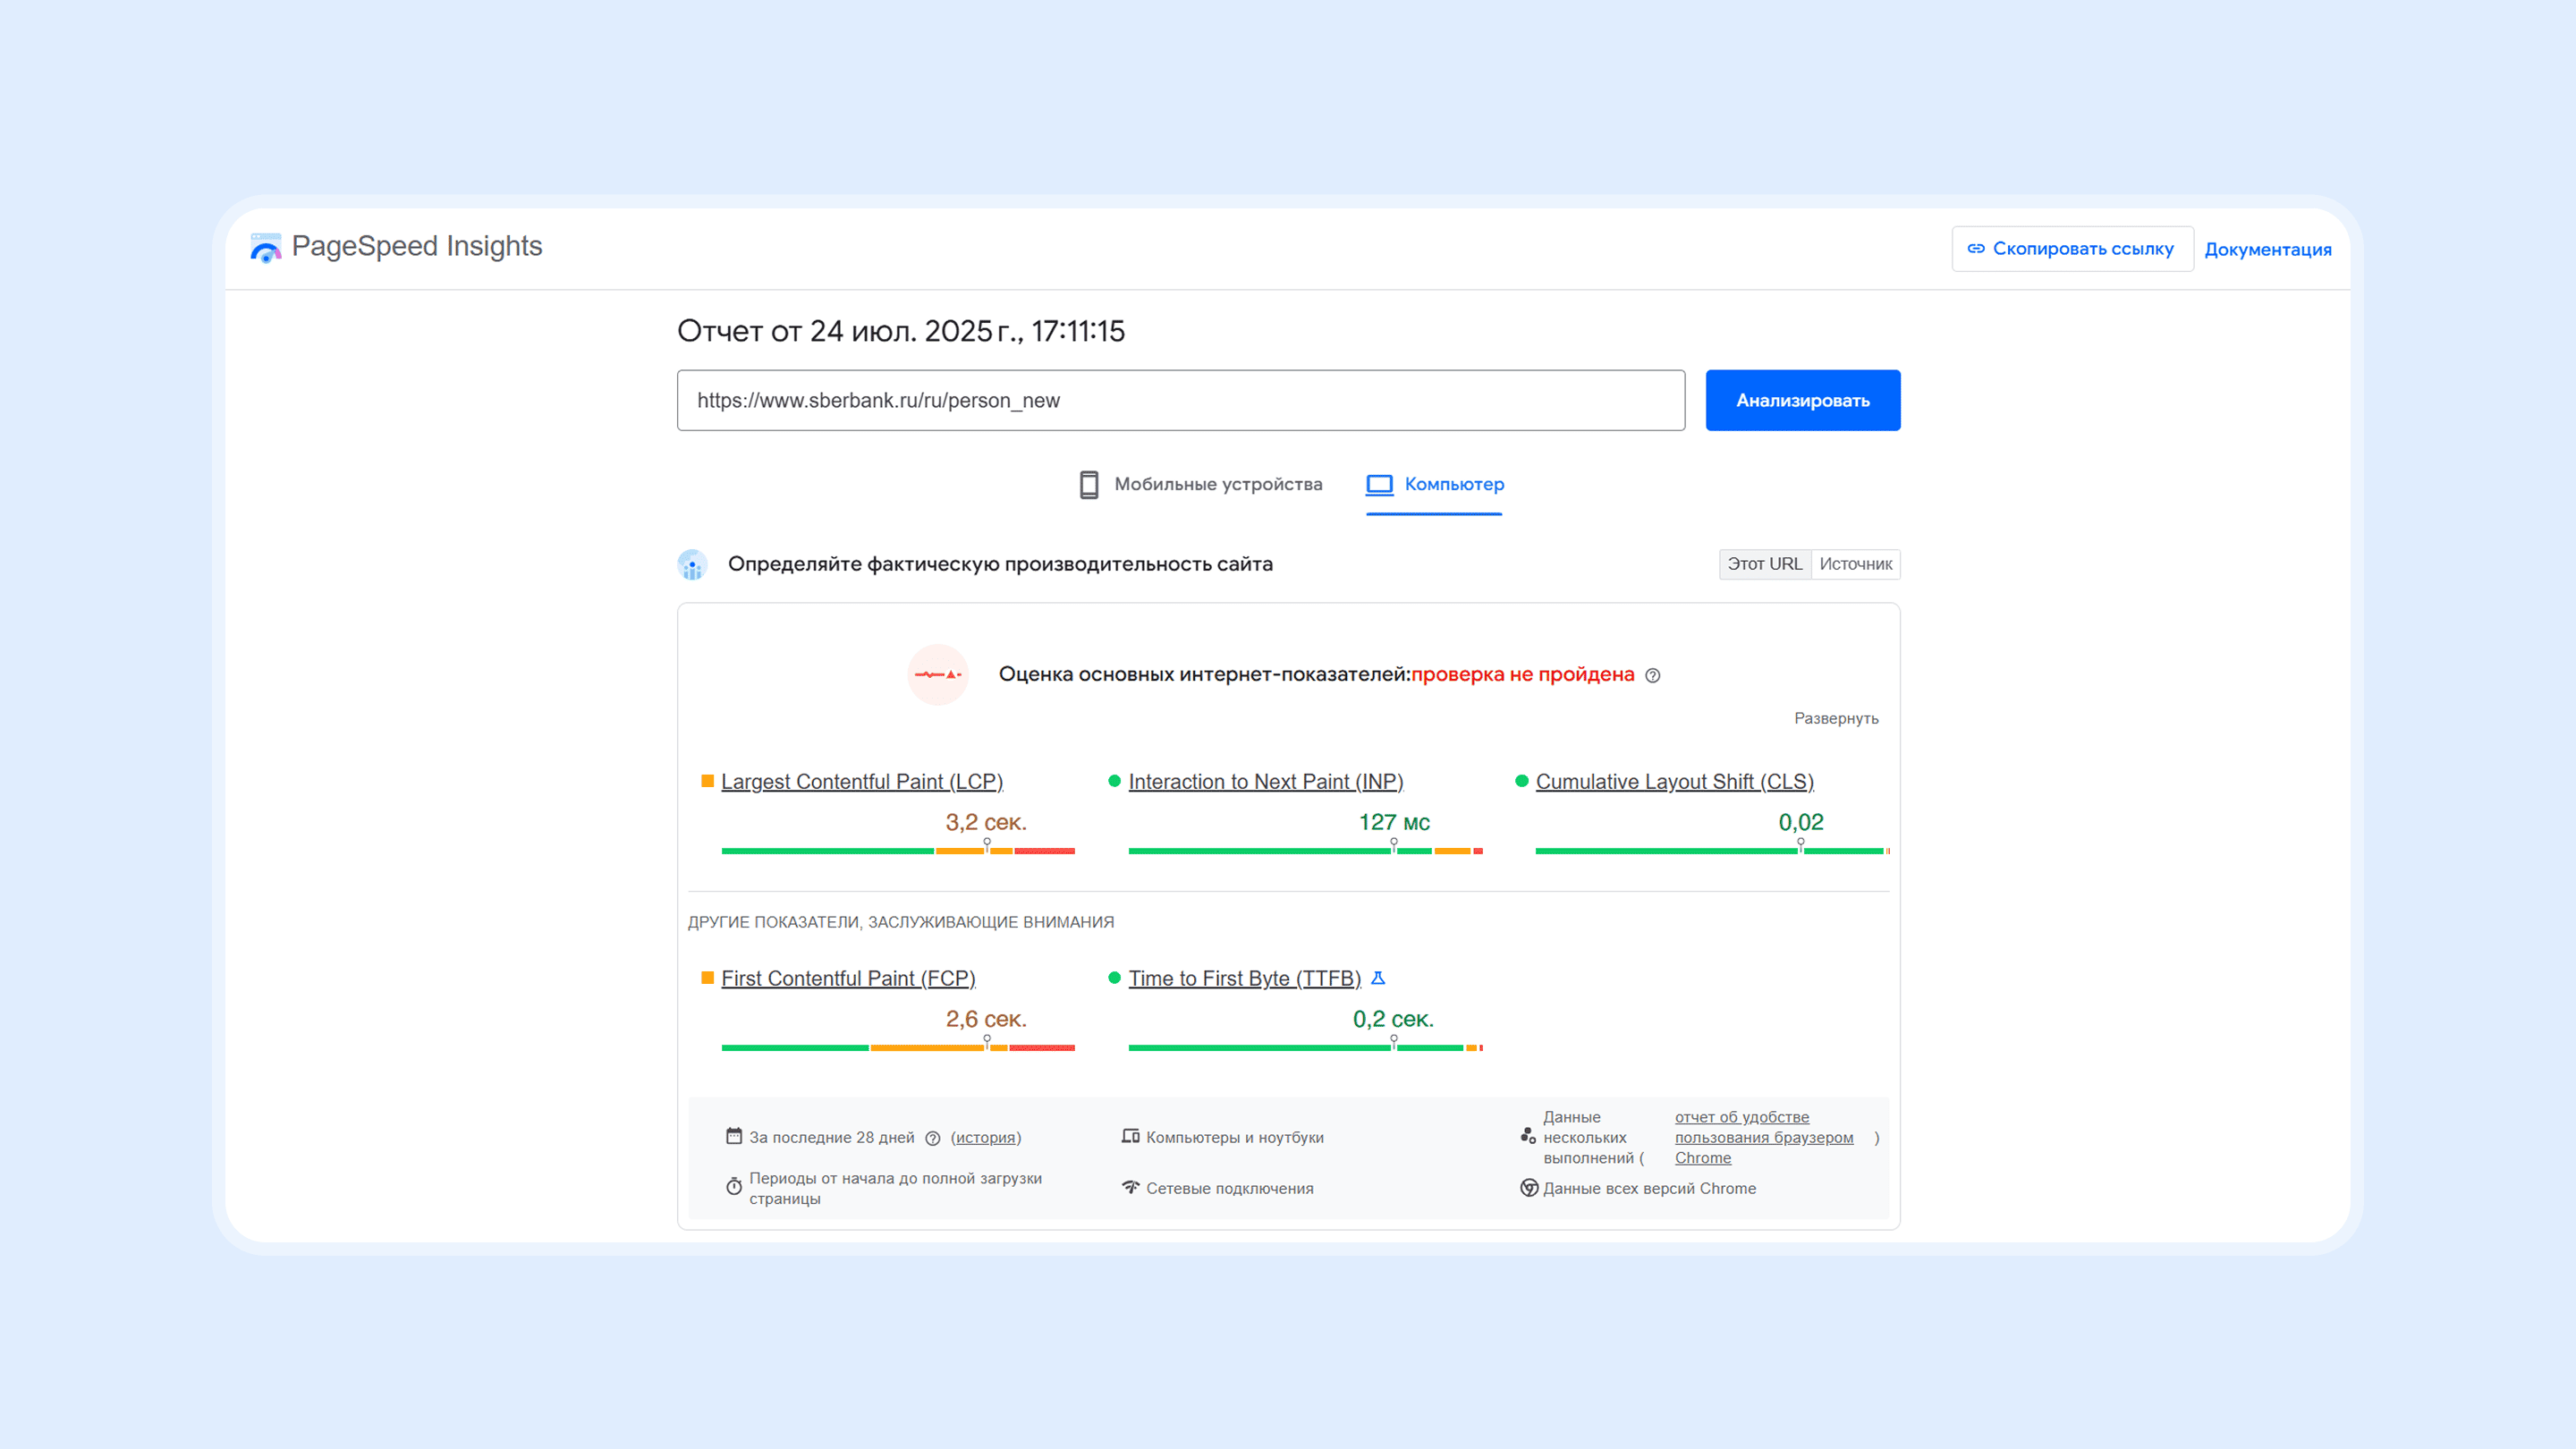Click the devices icon beside Компьютеры и ноутбуки
Screen dimensions: 2576x1449
[1130, 1136]
